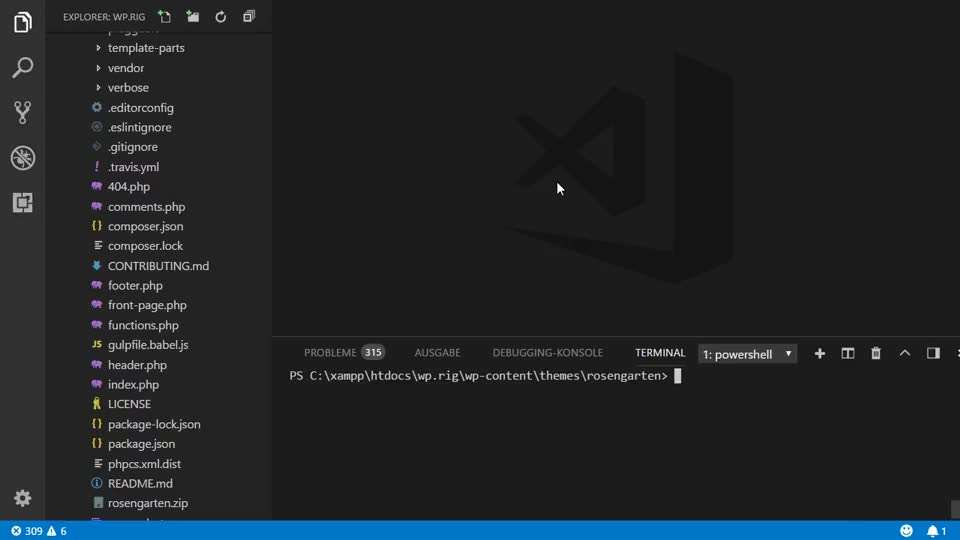Switch to the PROBLEME tab
The width and height of the screenshot is (960, 540).
pyautogui.click(x=330, y=353)
